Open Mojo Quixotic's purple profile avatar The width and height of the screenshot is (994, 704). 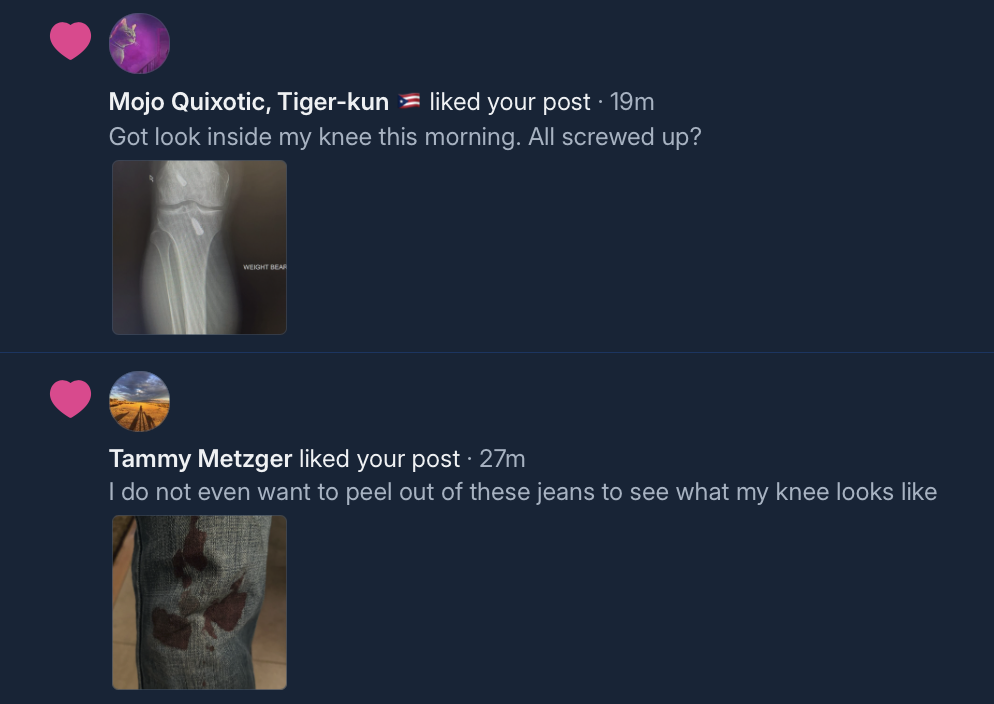tap(139, 43)
